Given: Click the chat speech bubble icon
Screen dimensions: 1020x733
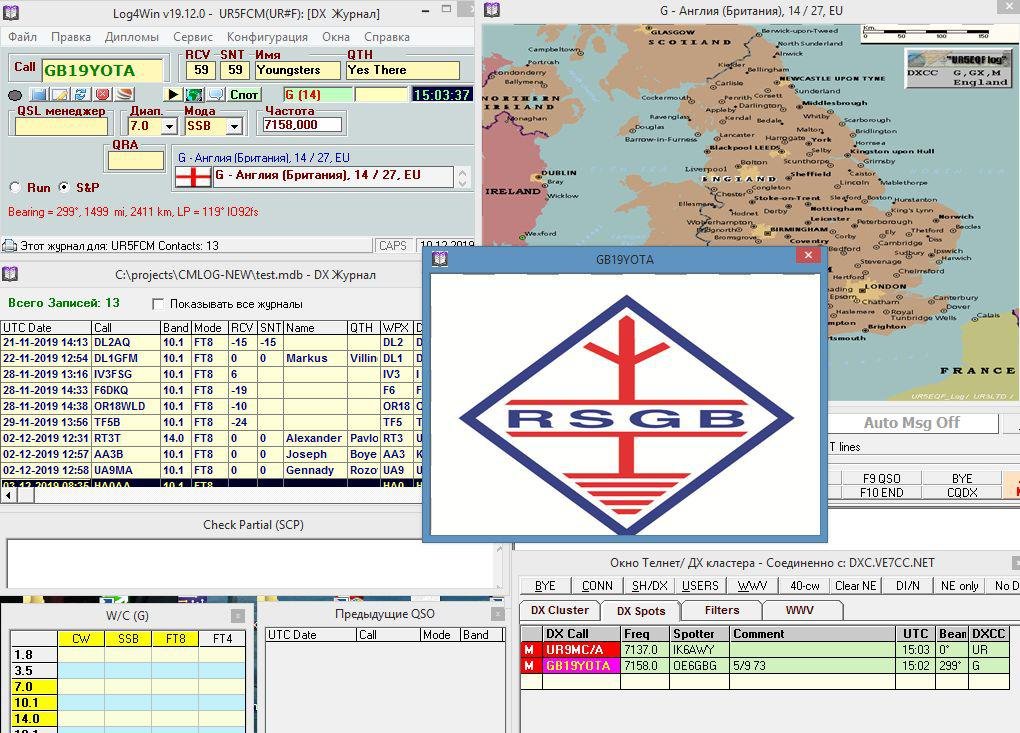Looking at the screenshot, I should (x=215, y=94).
